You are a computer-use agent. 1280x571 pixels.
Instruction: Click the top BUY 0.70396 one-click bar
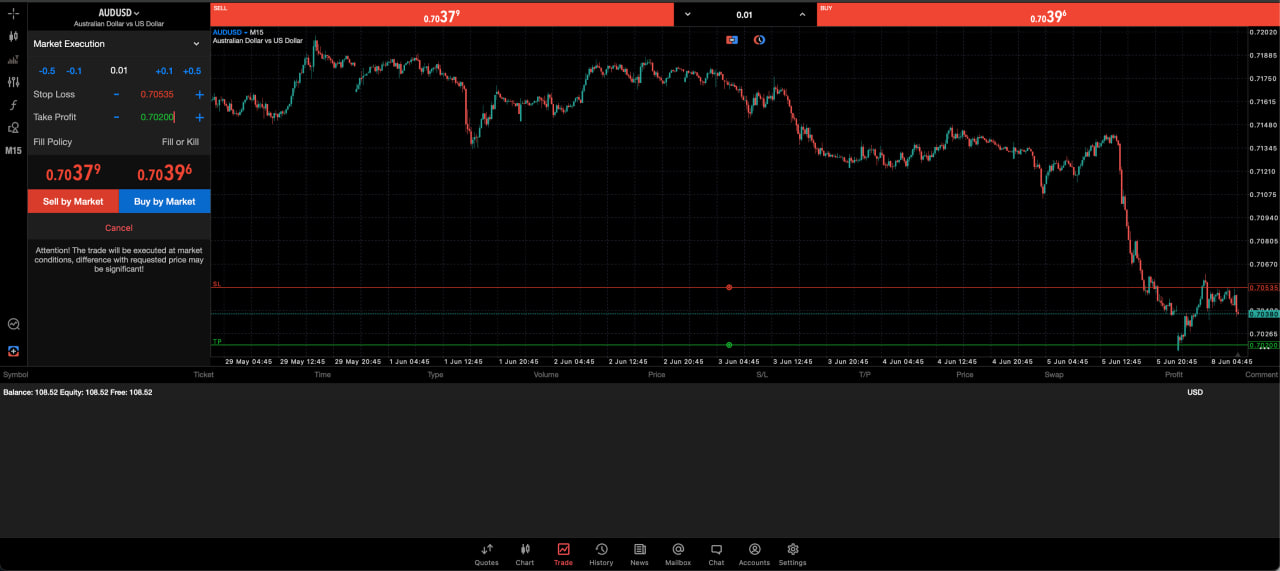1048,15
